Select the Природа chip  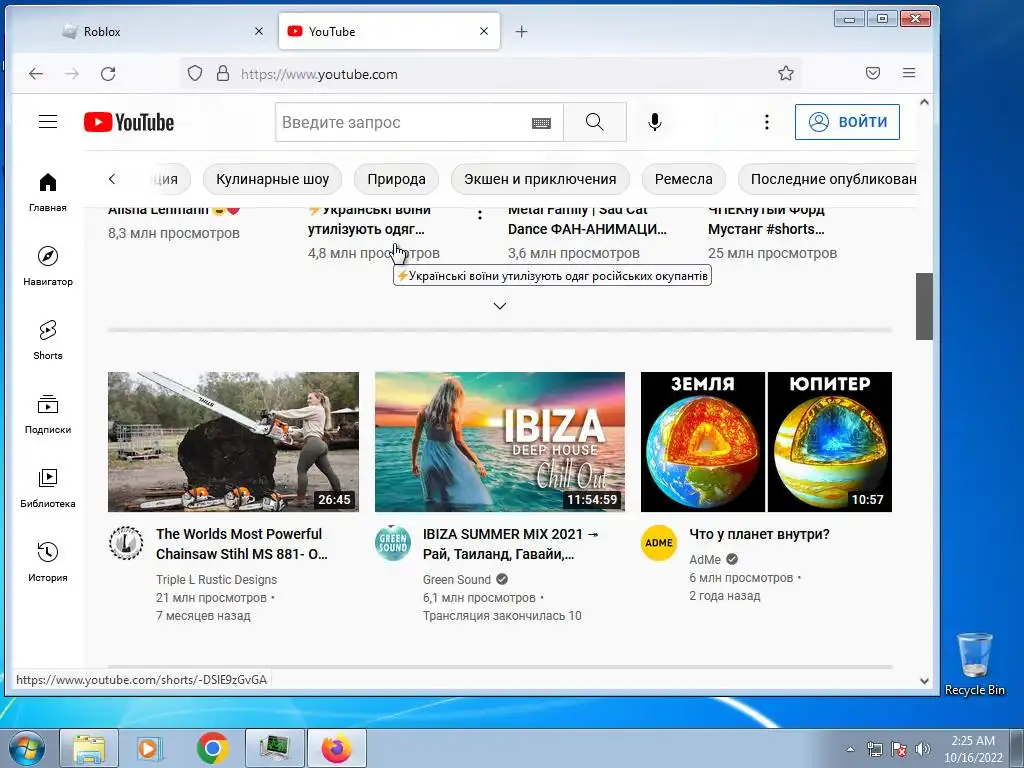(396, 179)
